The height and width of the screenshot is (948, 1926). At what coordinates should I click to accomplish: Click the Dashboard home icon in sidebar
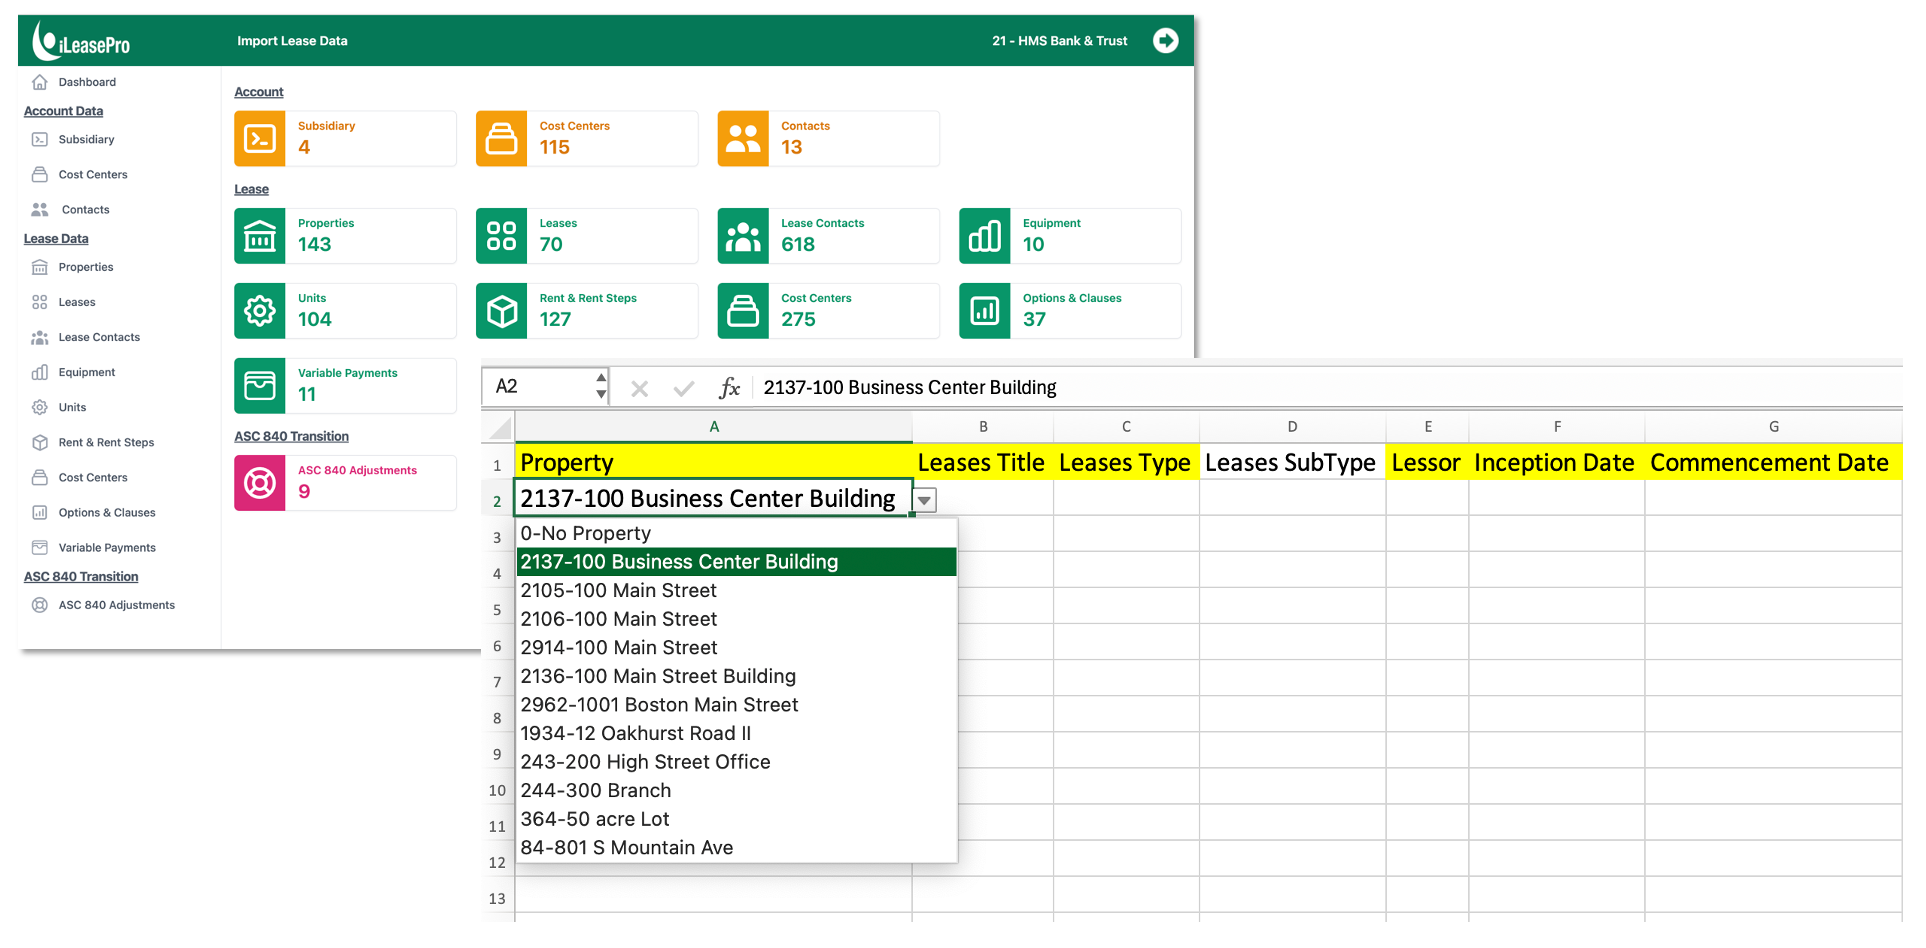[x=40, y=82]
